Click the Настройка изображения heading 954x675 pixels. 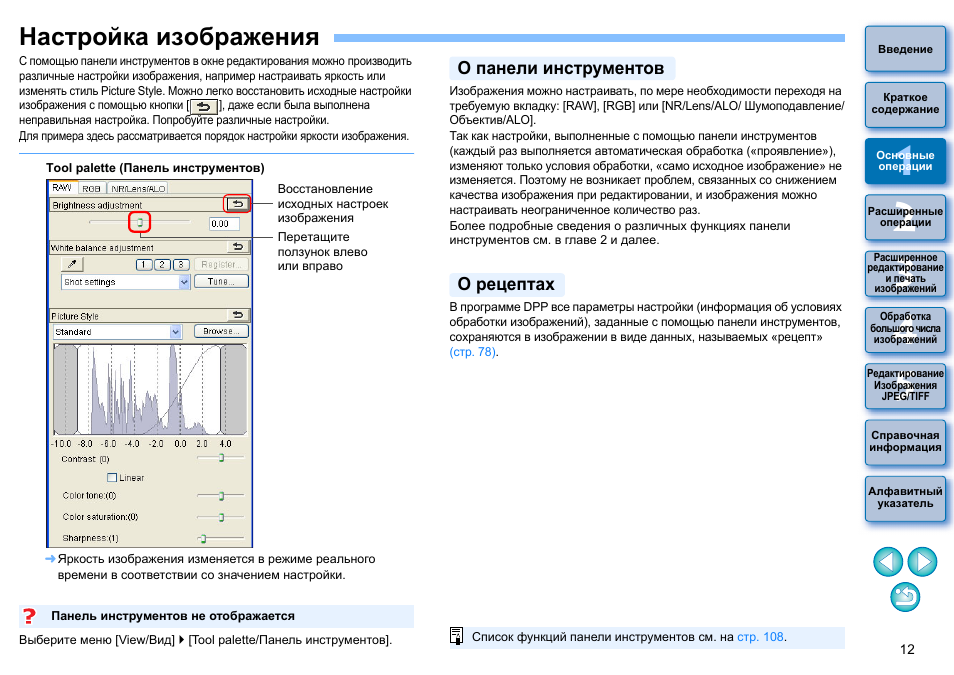coord(169,37)
